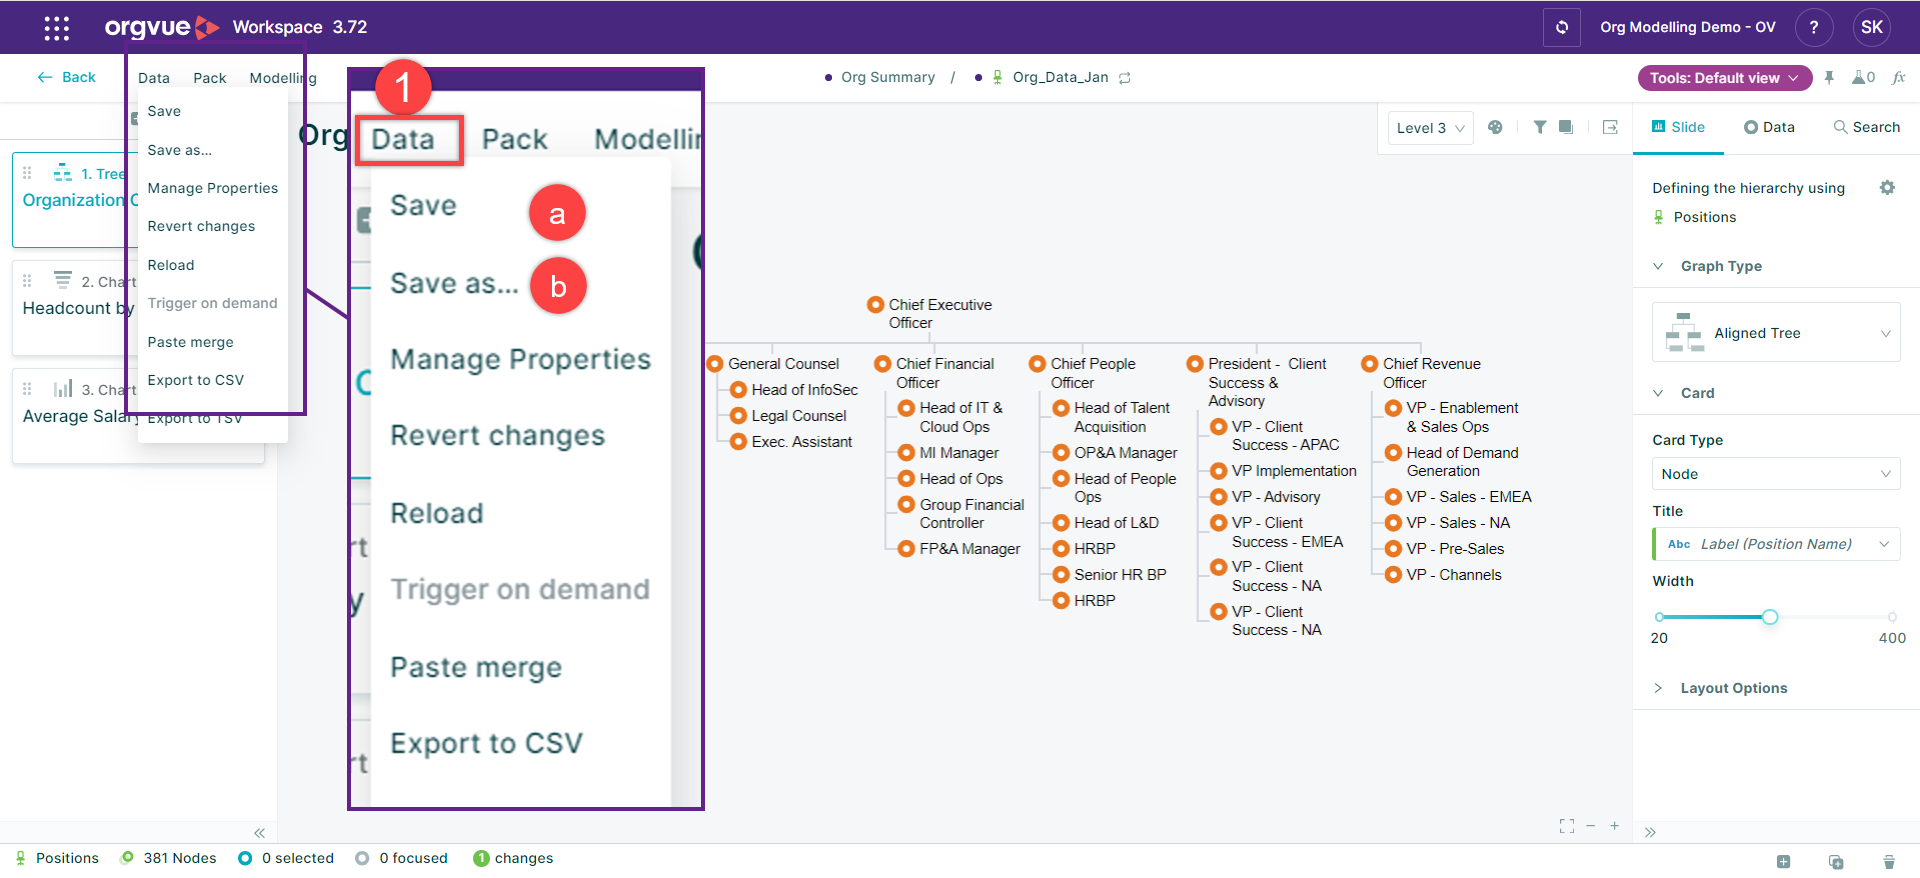This screenshot has height=878, width=1920.
Task: Click the add node icon in status bar
Action: point(1783,861)
